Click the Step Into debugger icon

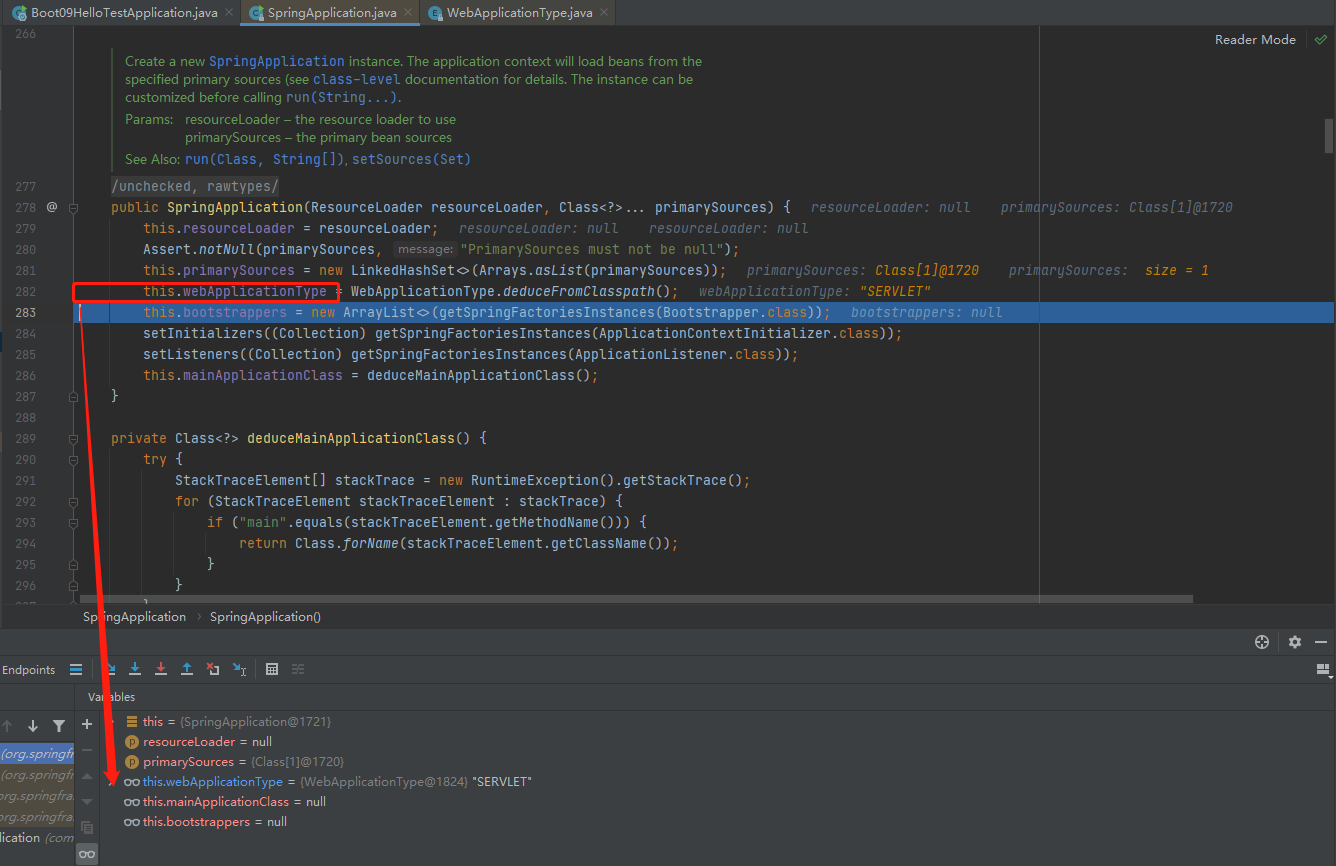[x=135, y=669]
